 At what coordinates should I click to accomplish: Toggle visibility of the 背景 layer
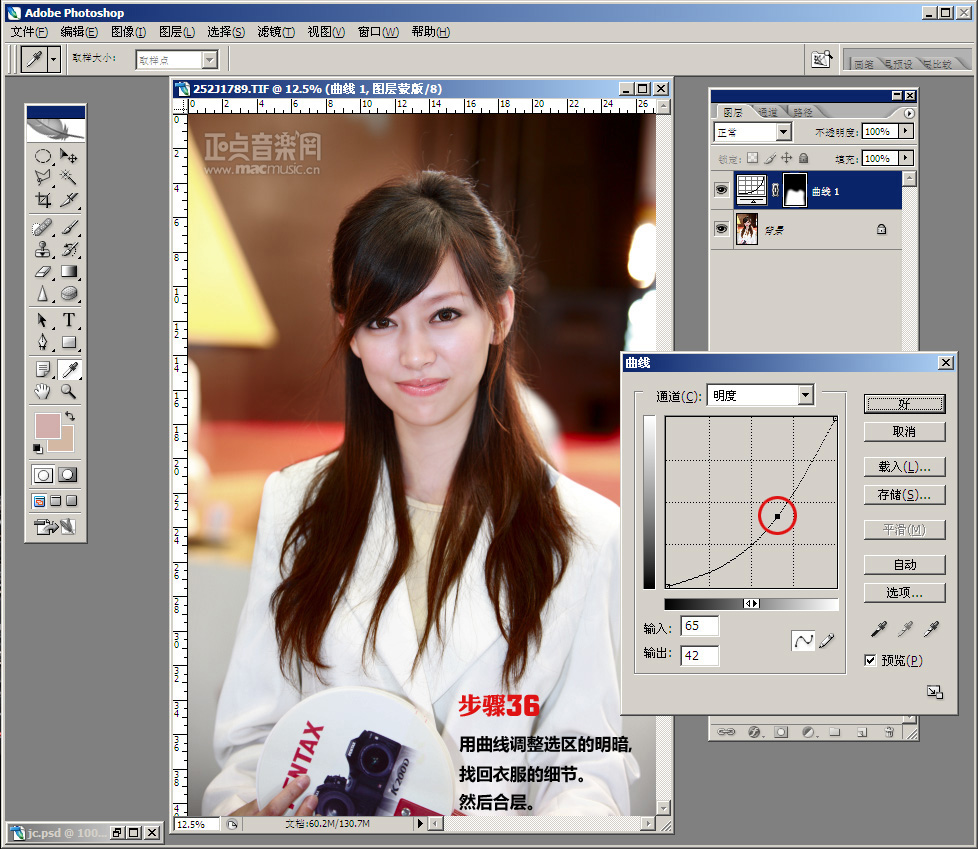[720, 229]
